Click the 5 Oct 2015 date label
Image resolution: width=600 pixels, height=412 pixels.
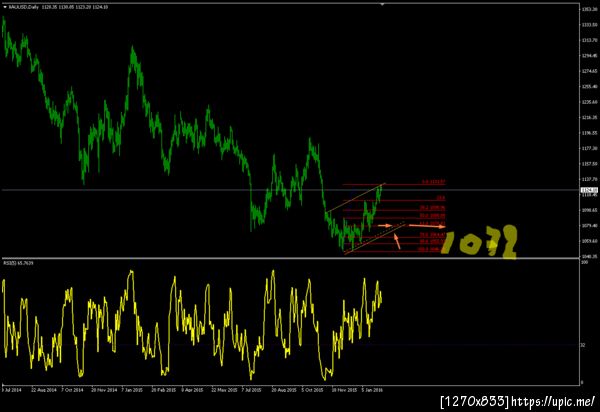[312, 390]
